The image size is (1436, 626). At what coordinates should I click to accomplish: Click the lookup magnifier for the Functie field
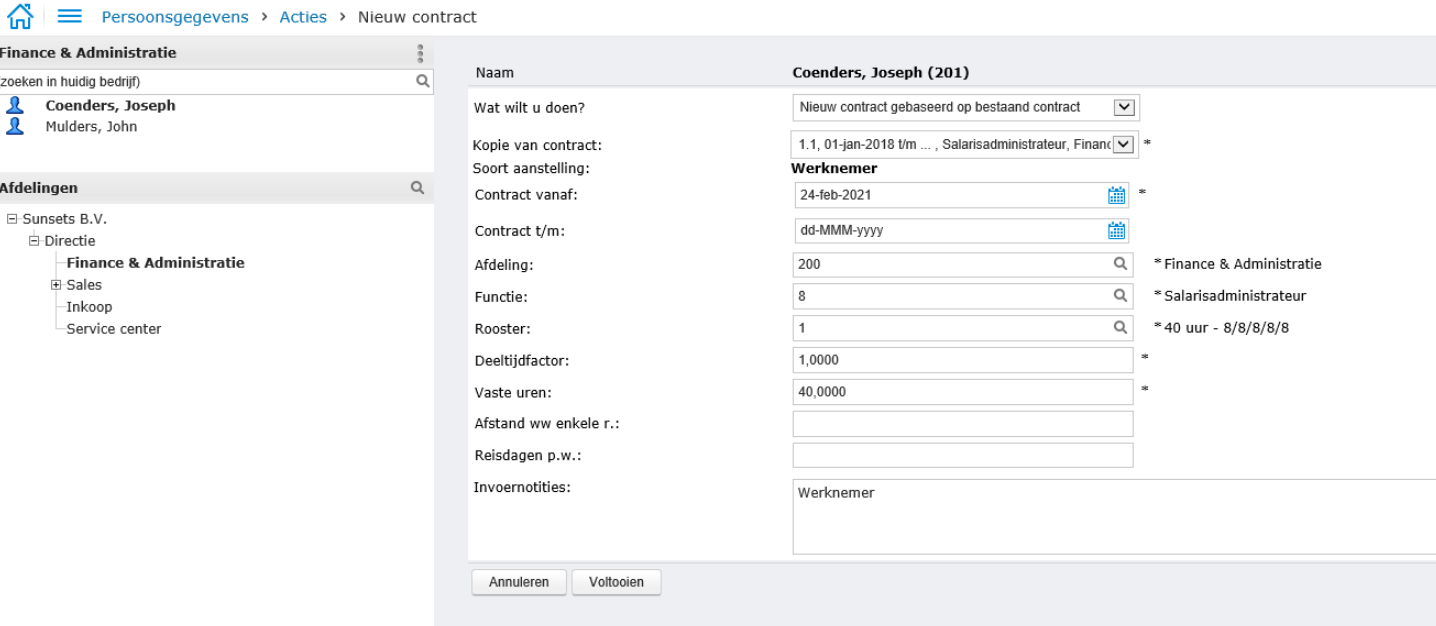pyautogui.click(x=1119, y=296)
